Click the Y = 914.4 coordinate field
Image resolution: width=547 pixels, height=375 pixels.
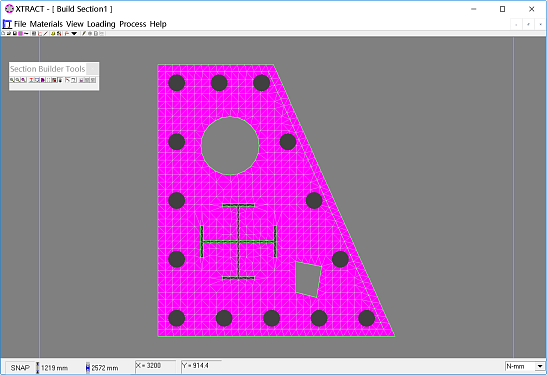click(x=201, y=366)
